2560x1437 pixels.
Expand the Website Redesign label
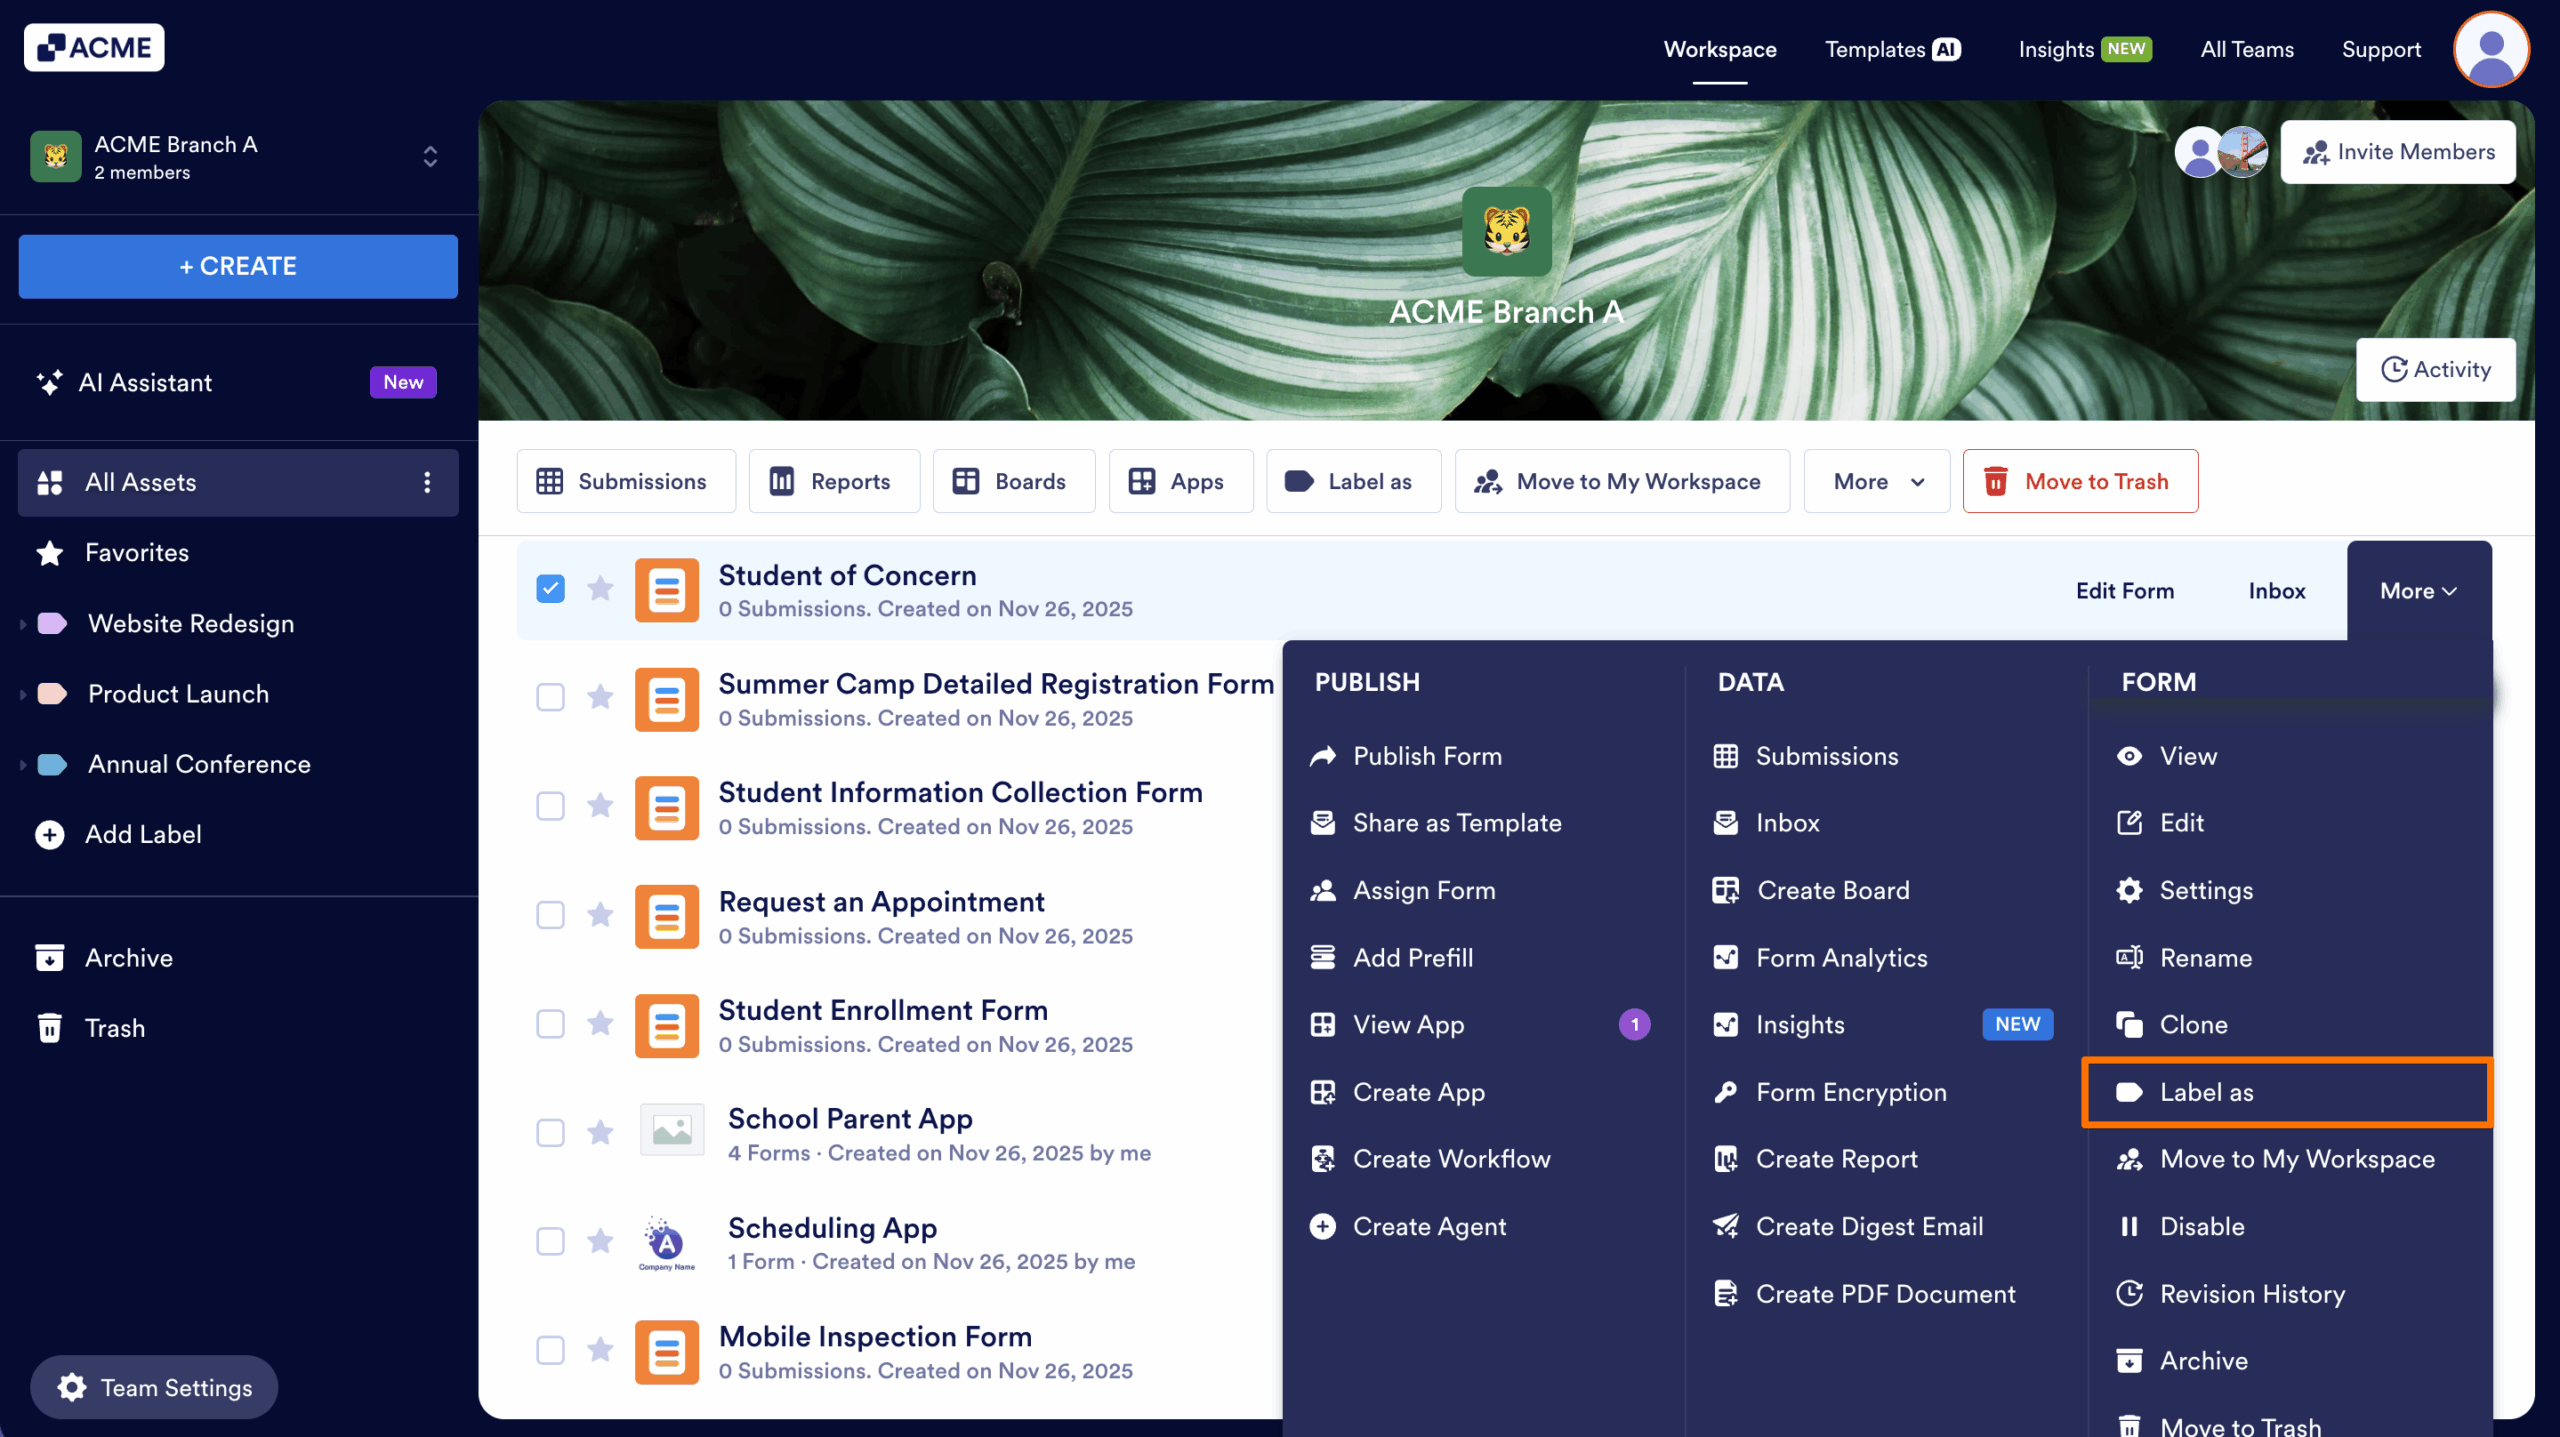[22, 623]
